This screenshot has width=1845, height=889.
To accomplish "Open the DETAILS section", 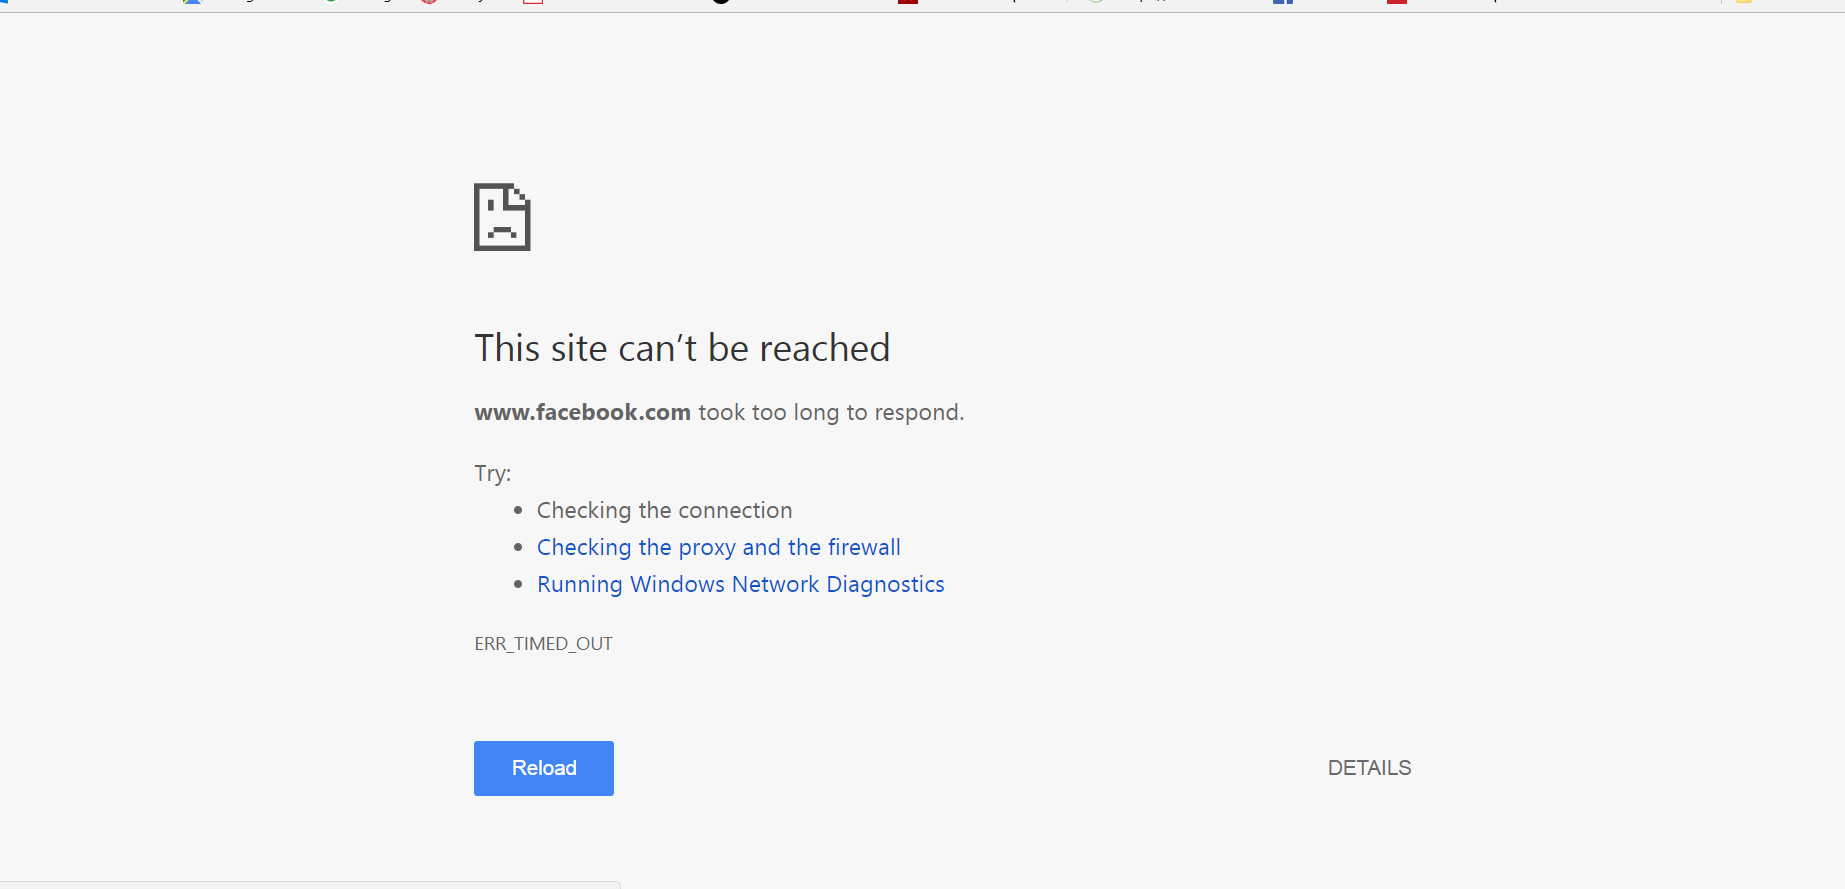I will pyautogui.click(x=1369, y=768).
